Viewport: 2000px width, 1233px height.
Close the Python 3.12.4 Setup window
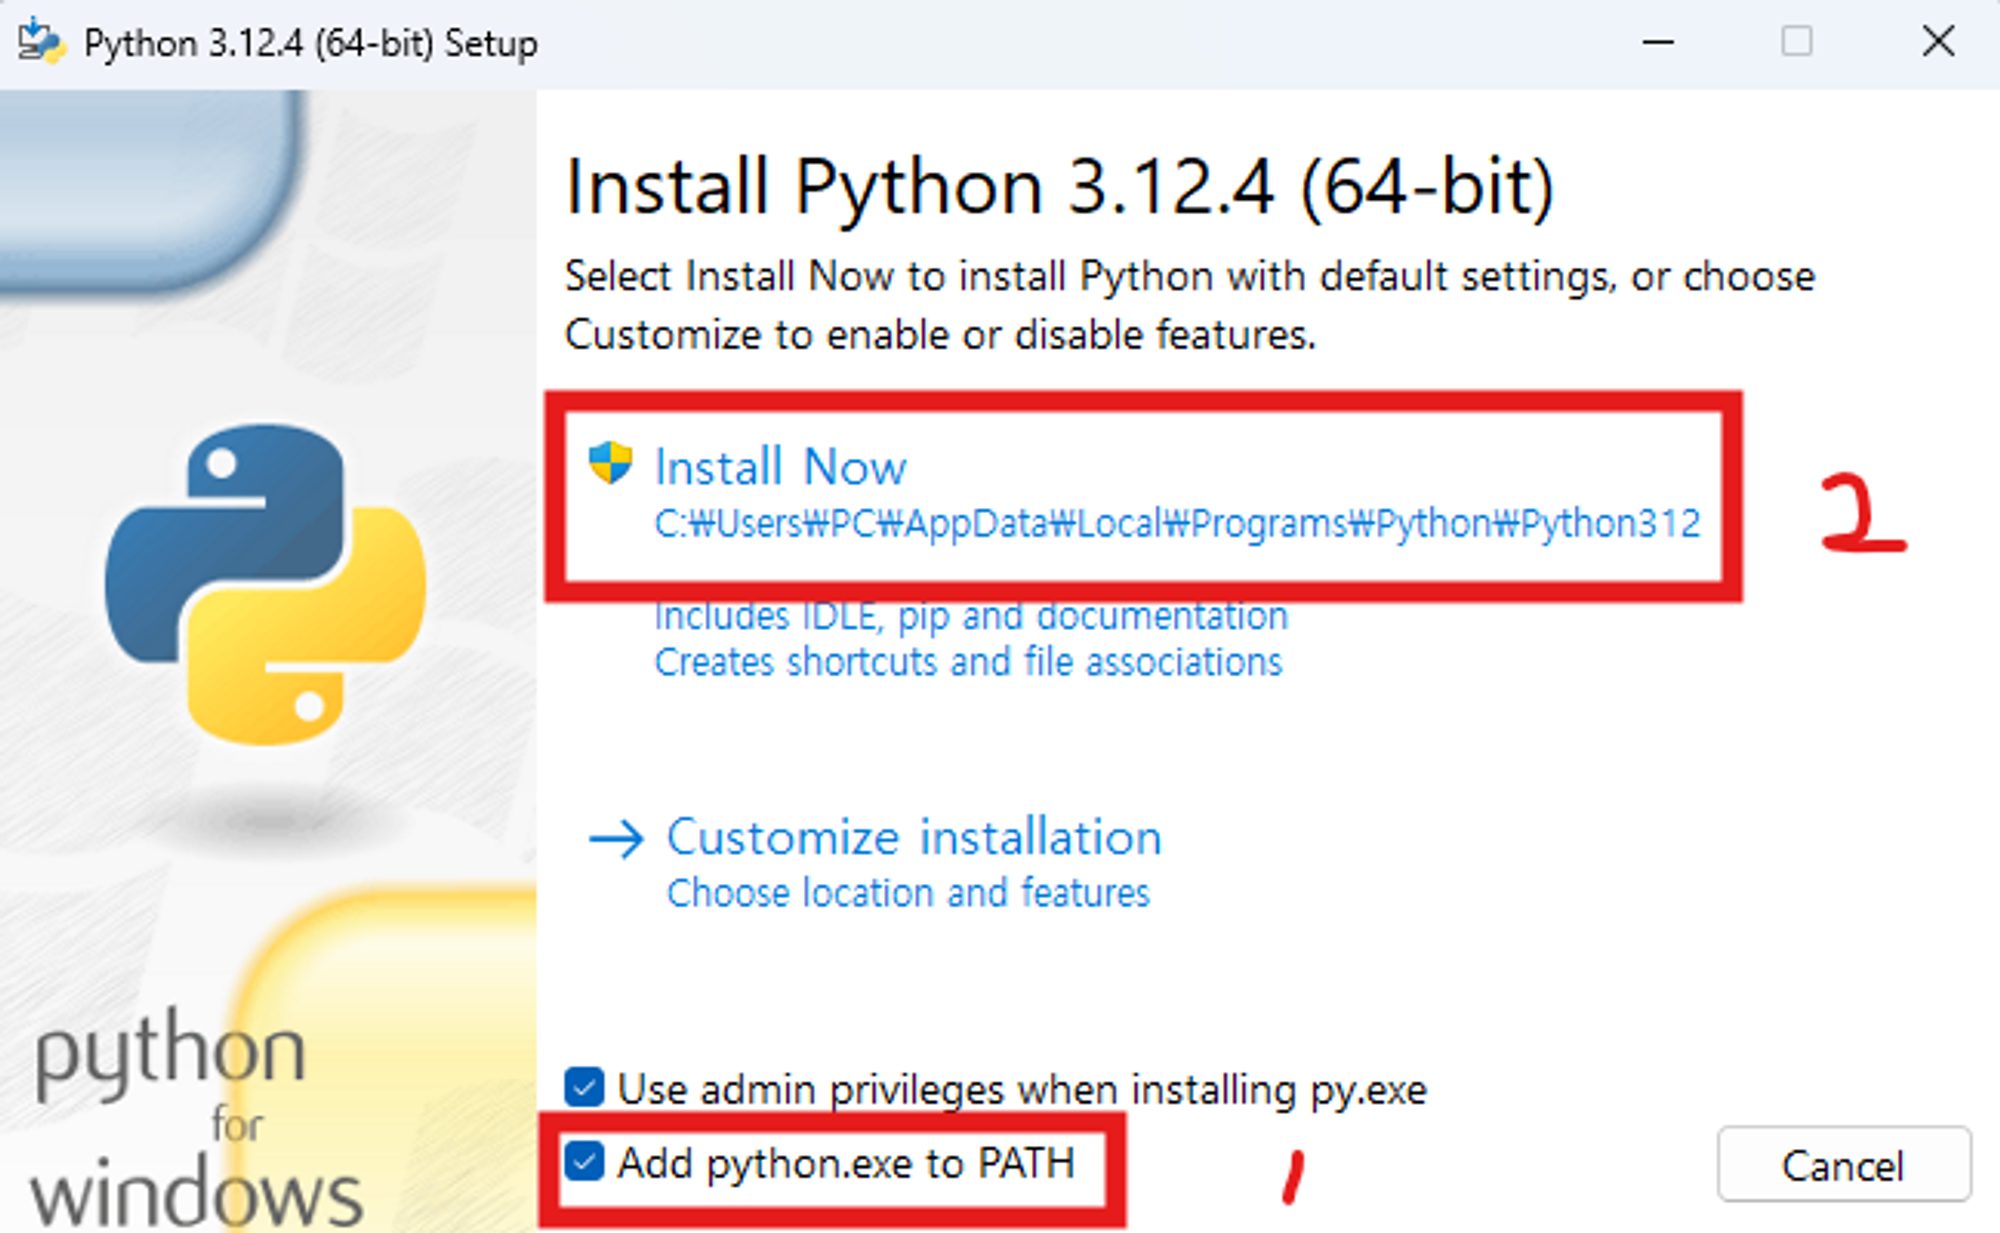pyautogui.click(x=1937, y=42)
